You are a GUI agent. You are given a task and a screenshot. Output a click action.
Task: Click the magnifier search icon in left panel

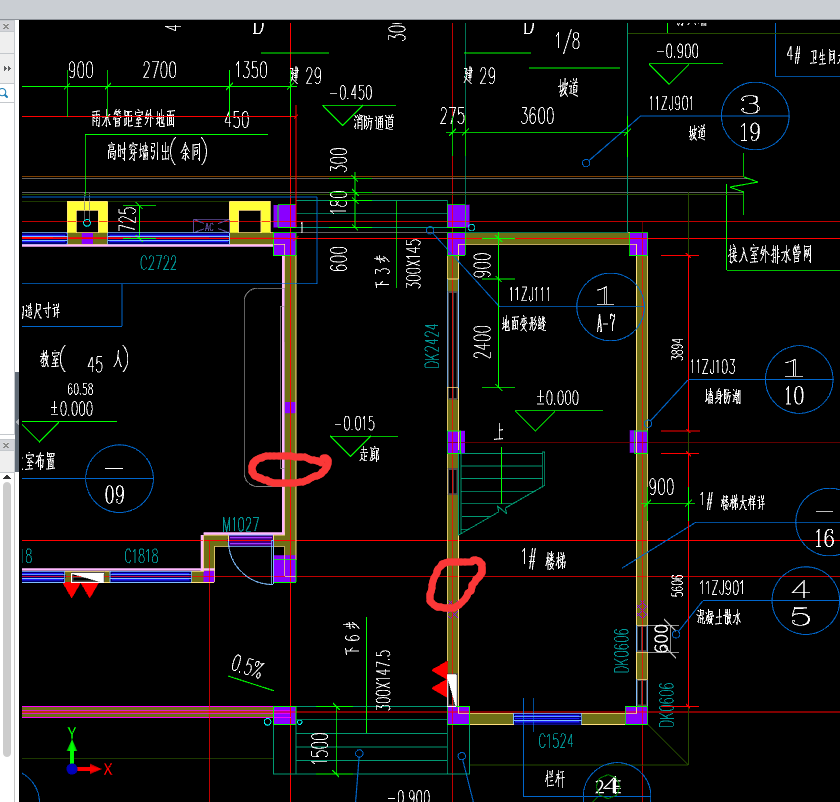[4, 94]
